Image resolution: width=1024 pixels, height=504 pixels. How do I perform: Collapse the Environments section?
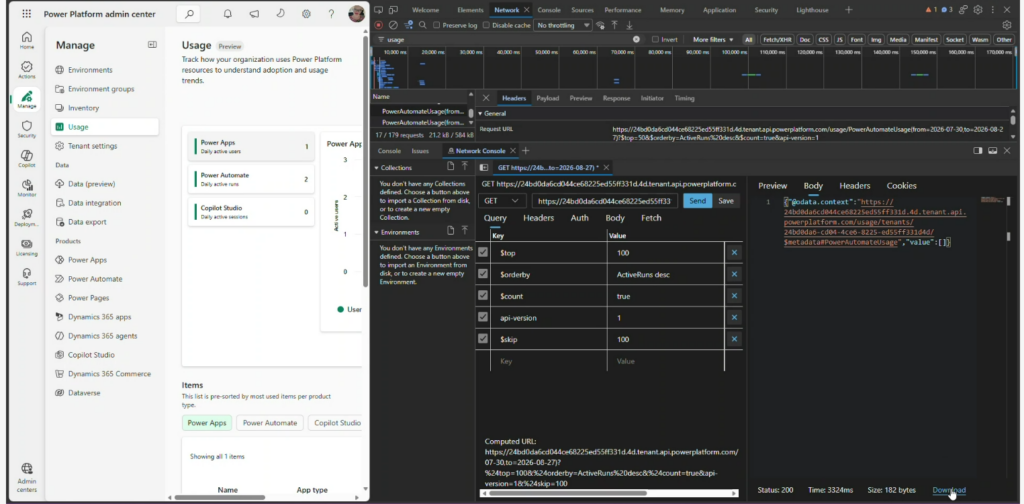click(x=377, y=232)
